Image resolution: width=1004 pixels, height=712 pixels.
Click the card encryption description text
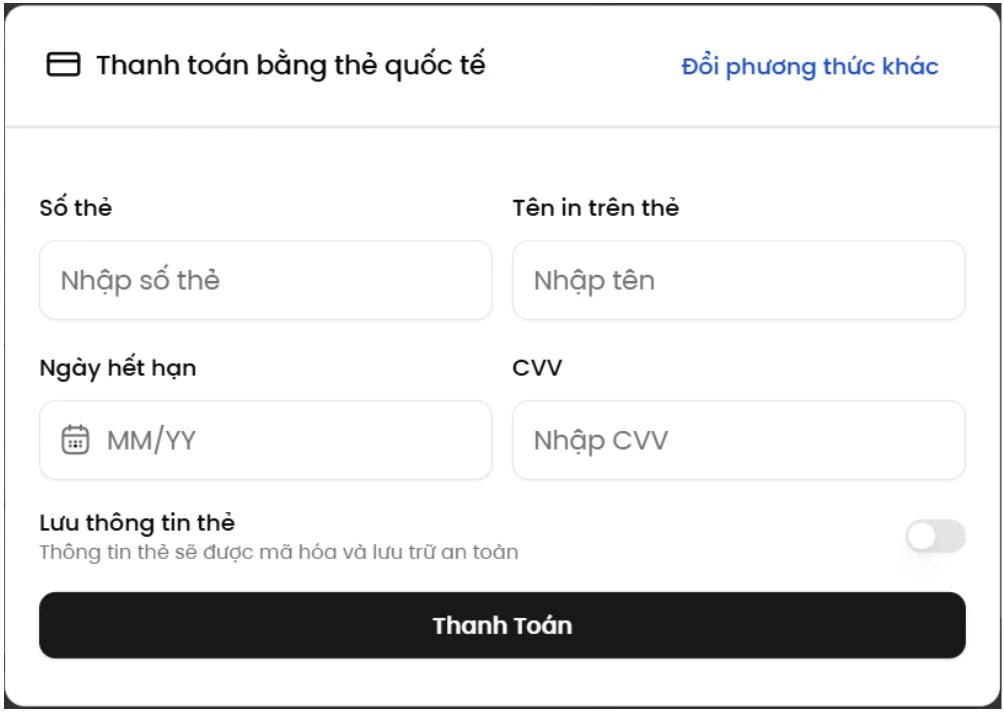[x=279, y=552]
